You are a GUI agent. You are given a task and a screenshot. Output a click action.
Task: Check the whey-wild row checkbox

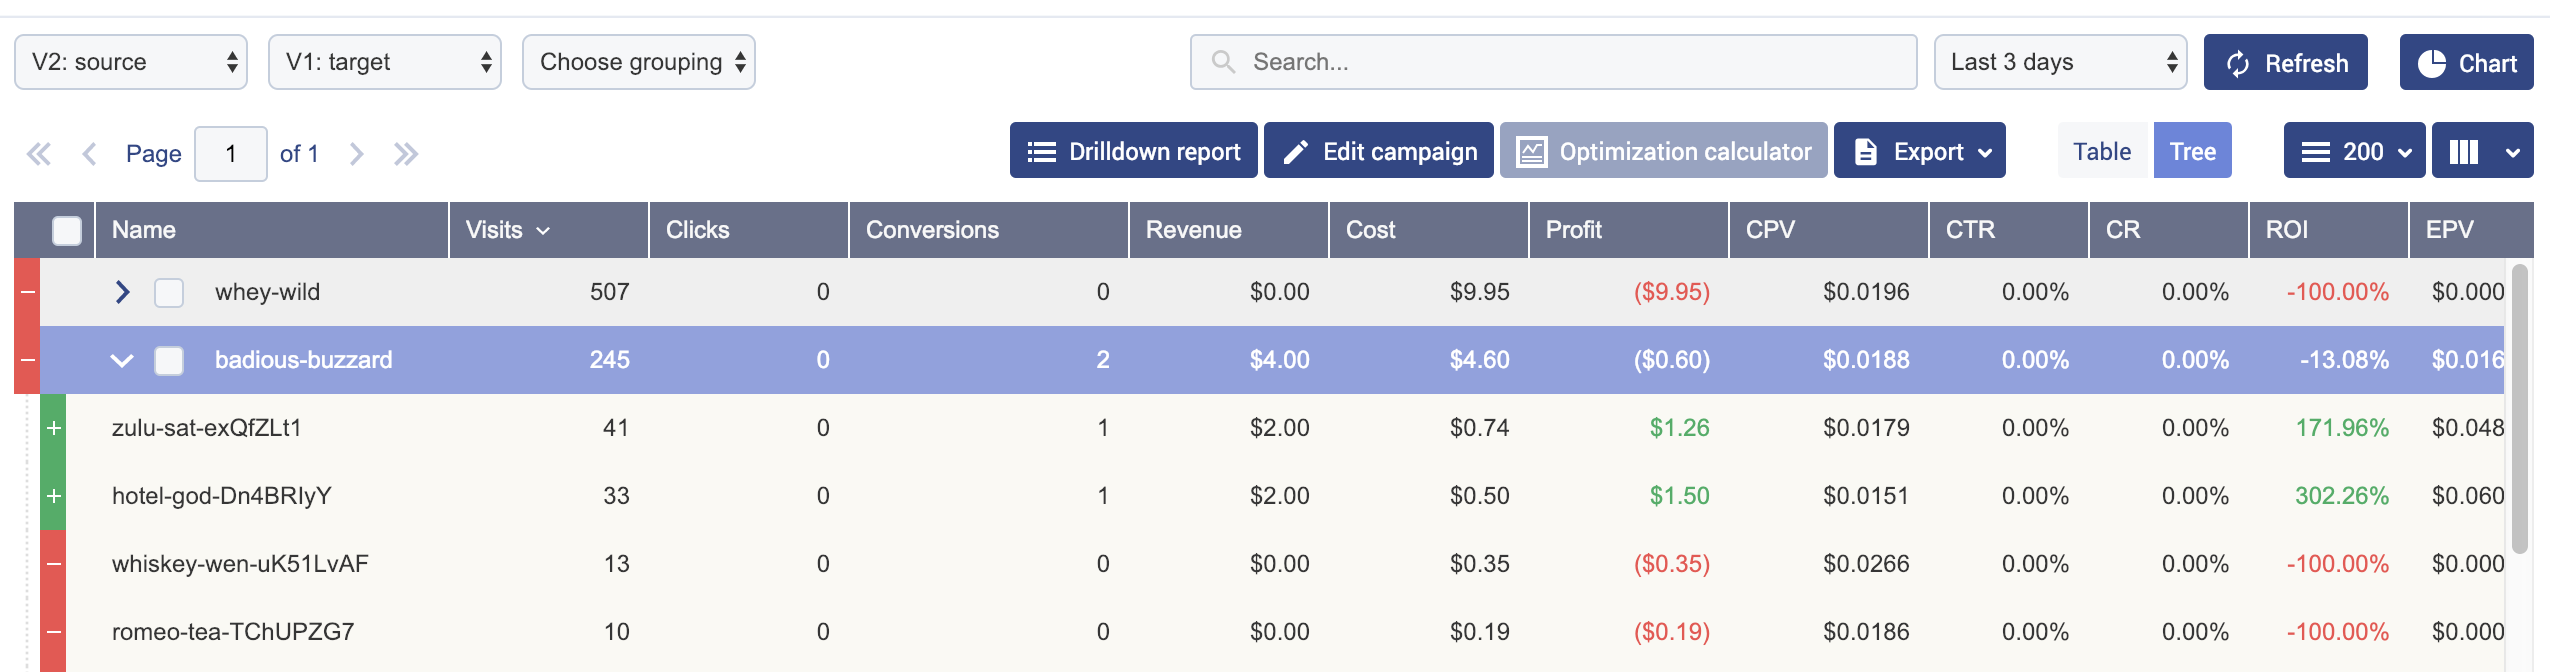point(169,293)
